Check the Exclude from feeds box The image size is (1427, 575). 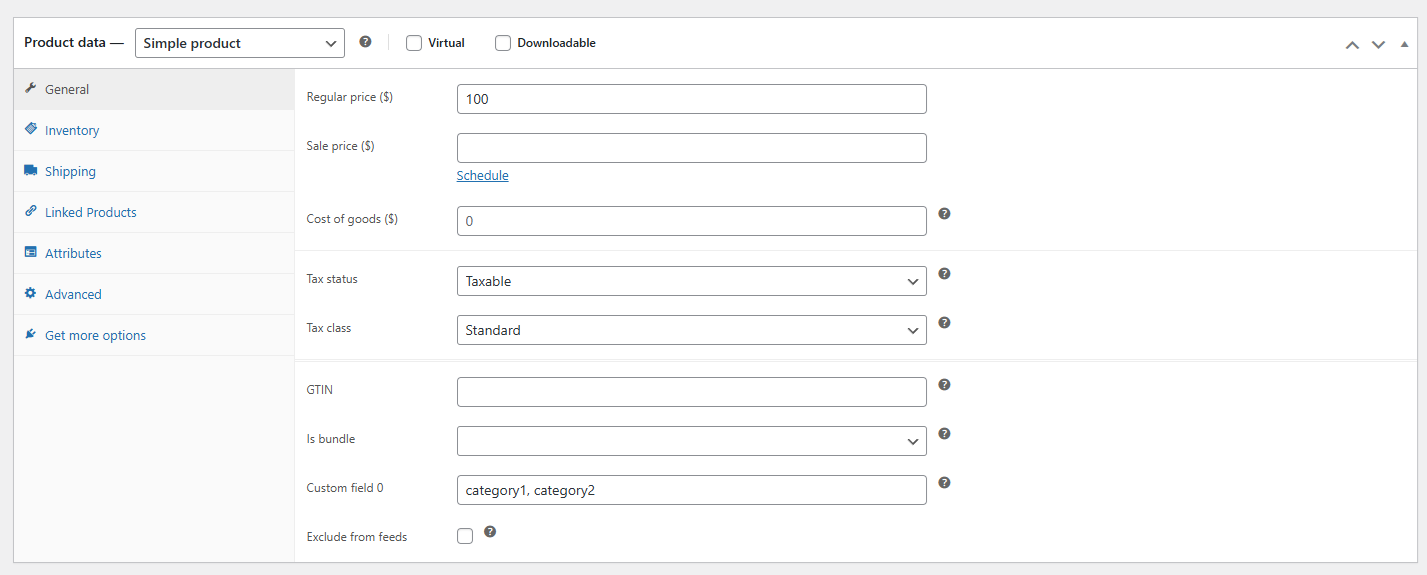click(465, 536)
